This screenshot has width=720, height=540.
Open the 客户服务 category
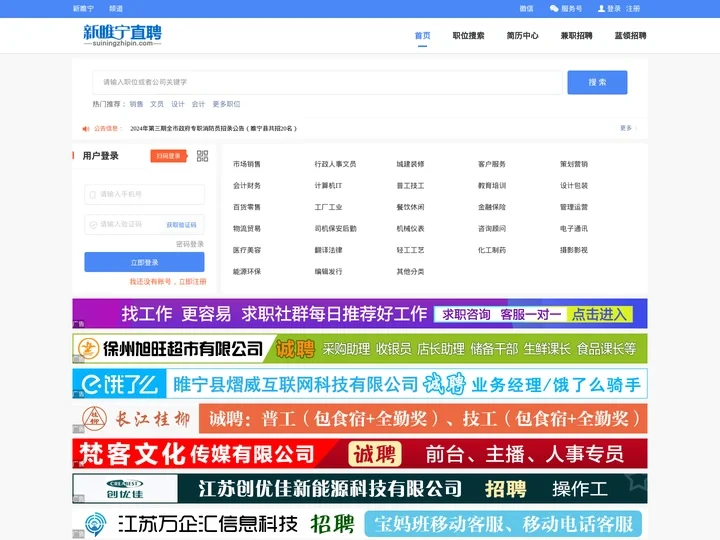click(x=492, y=164)
